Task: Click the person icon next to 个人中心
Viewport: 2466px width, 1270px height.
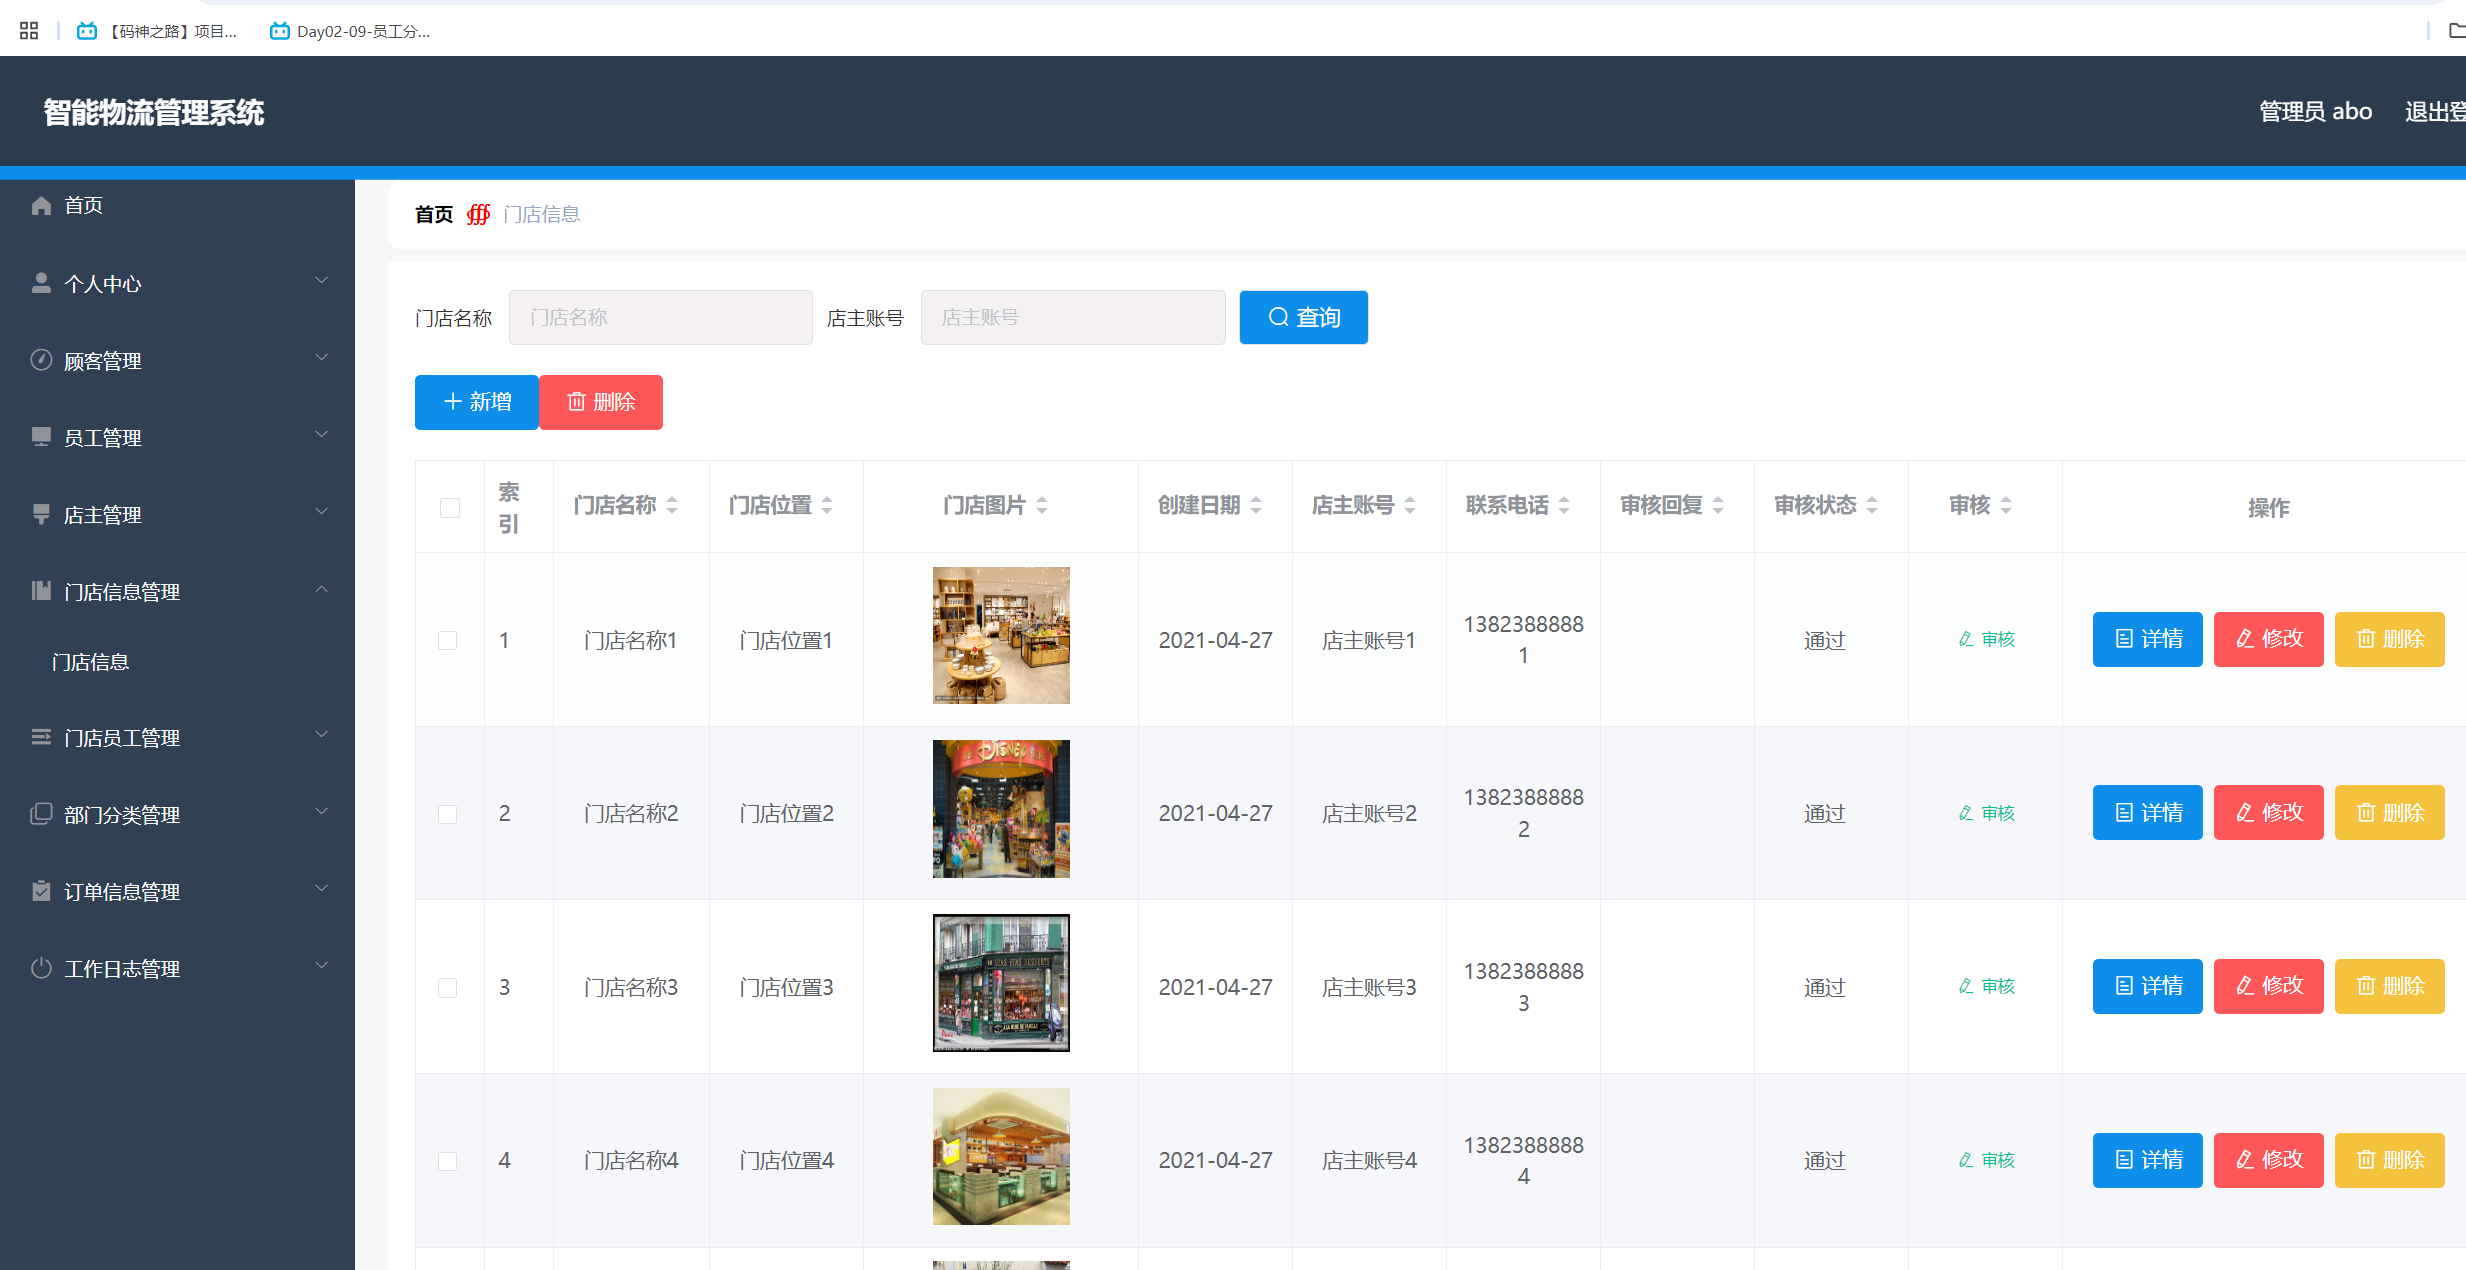Action: click(x=41, y=281)
